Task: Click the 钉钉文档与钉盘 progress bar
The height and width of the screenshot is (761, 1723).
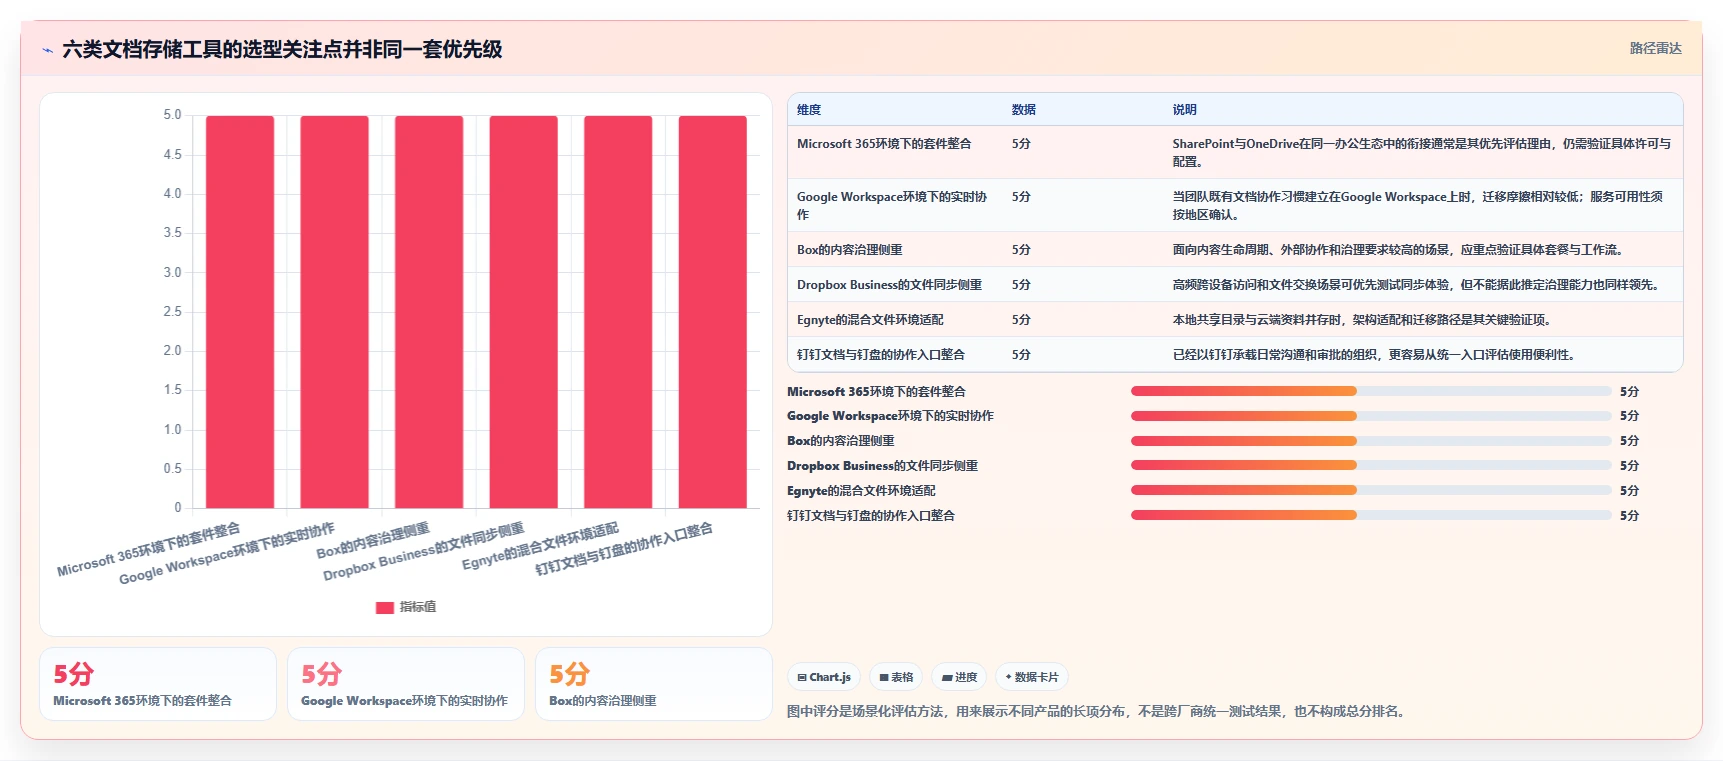Action: [x=1371, y=515]
